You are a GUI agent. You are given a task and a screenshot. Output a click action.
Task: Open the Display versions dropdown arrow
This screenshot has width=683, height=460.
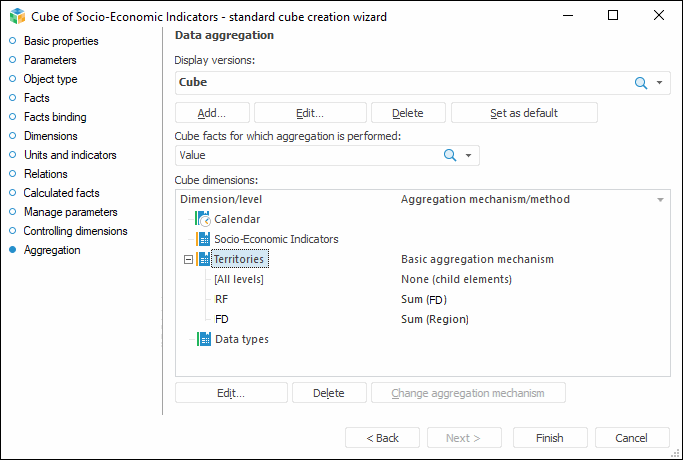(x=660, y=83)
